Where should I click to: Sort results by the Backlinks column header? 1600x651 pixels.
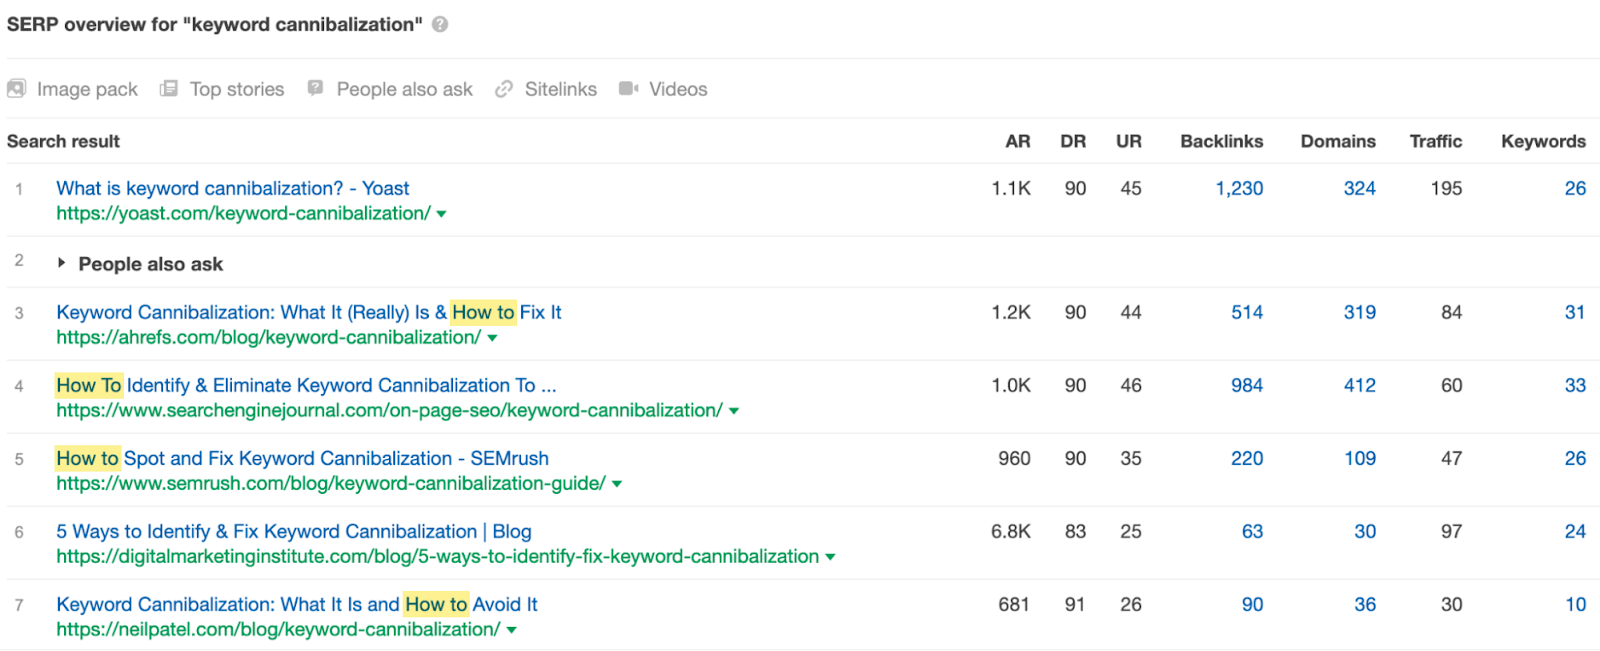pos(1221,141)
